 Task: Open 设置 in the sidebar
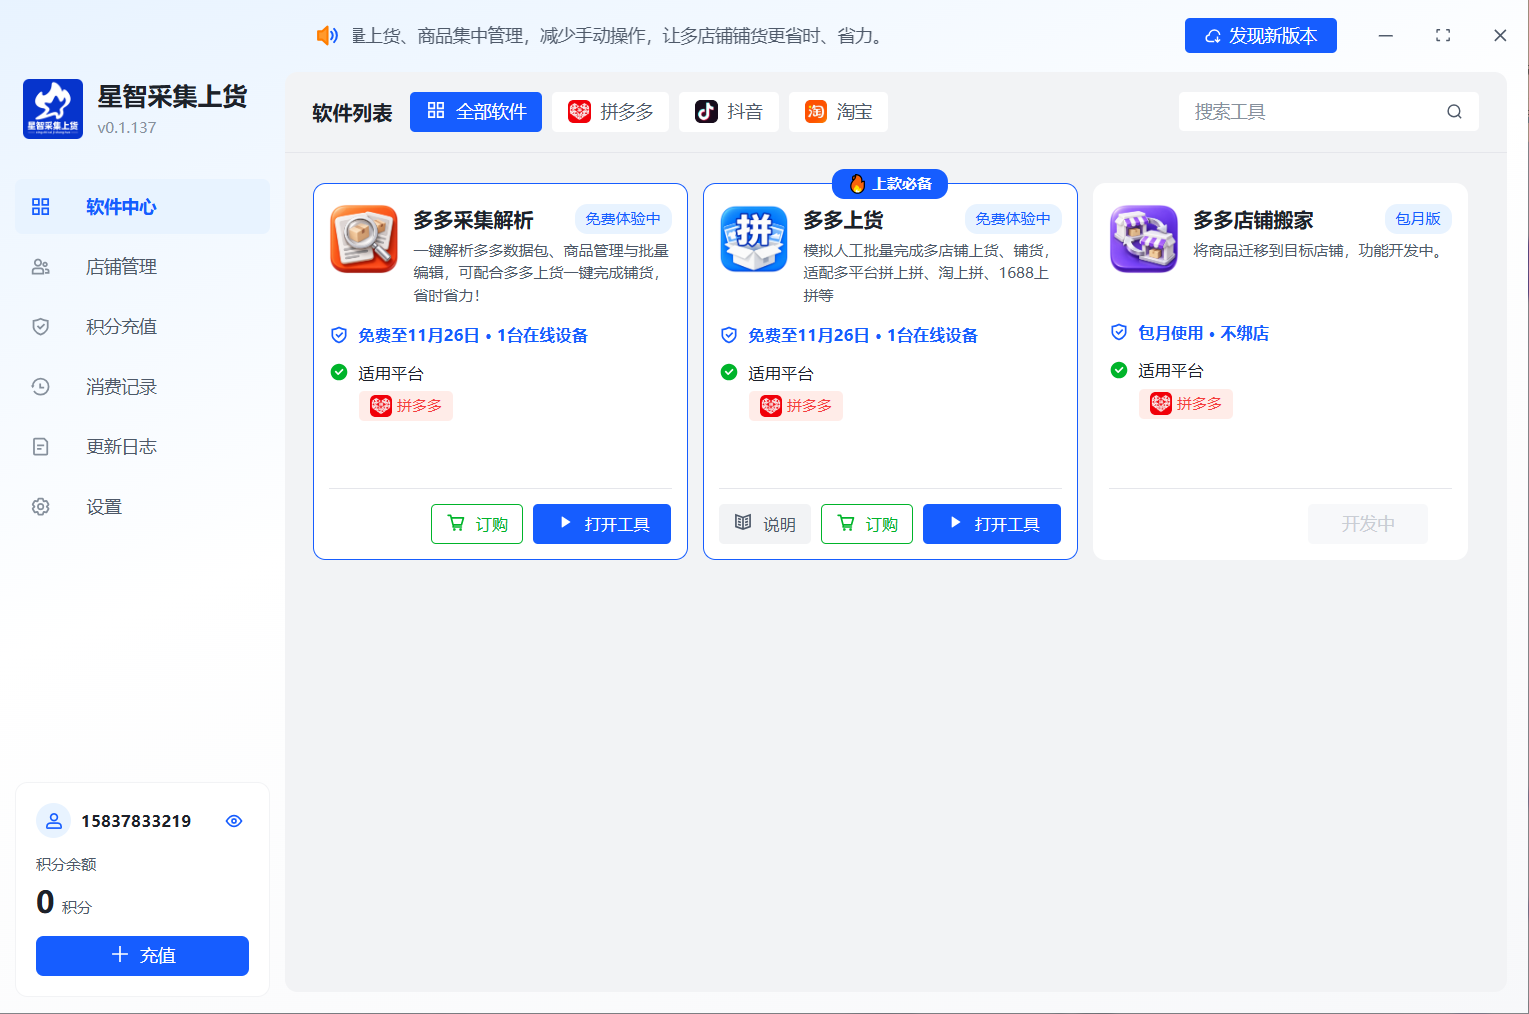pyautogui.click(x=142, y=507)
